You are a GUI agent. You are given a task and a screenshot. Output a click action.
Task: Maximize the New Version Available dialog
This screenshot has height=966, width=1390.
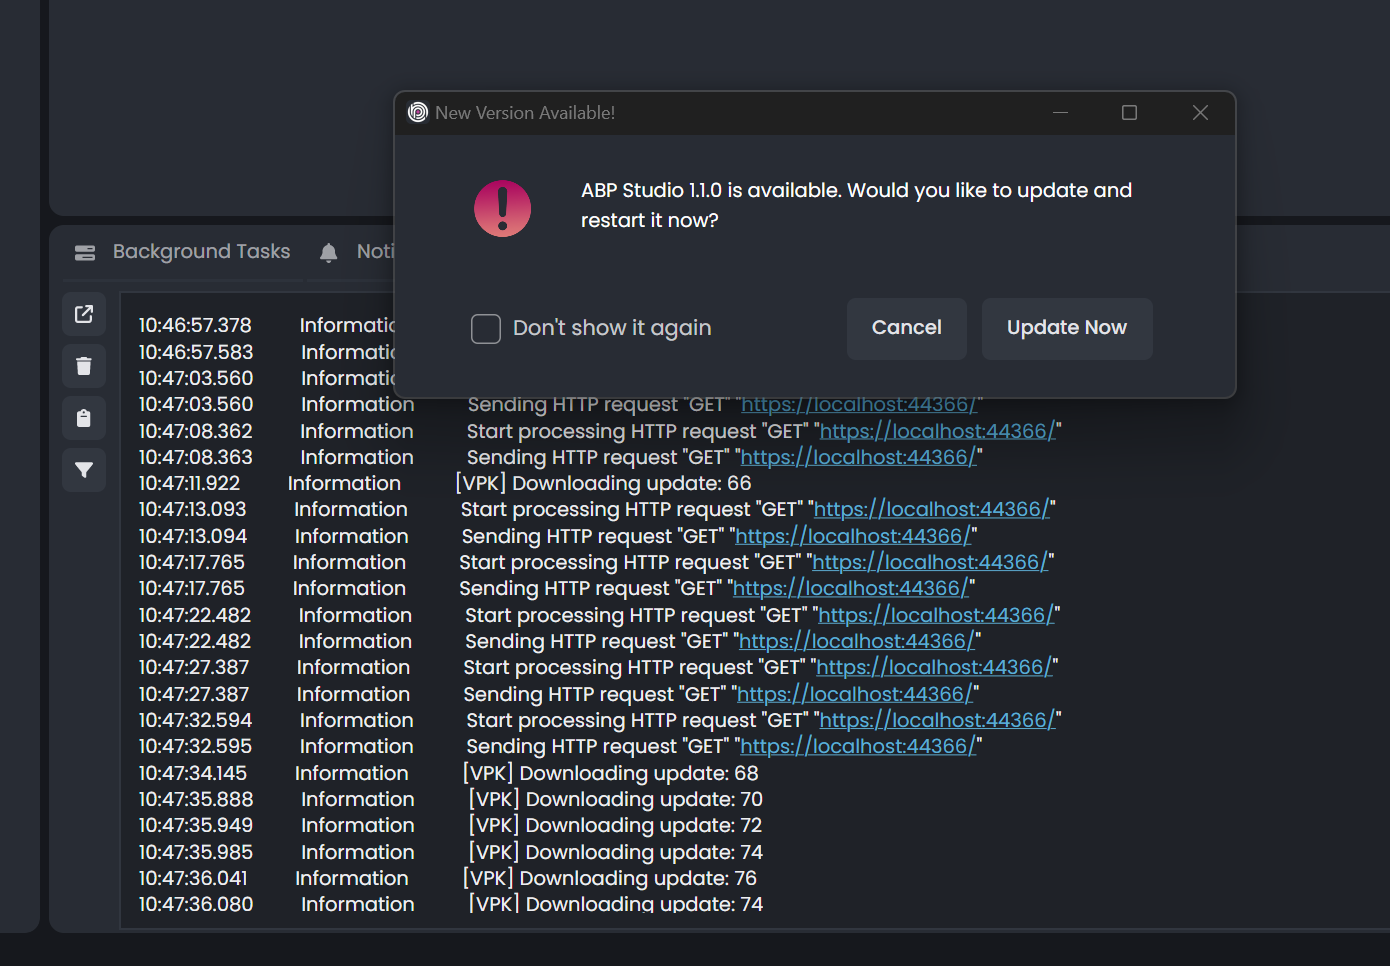click(1129, 113)
